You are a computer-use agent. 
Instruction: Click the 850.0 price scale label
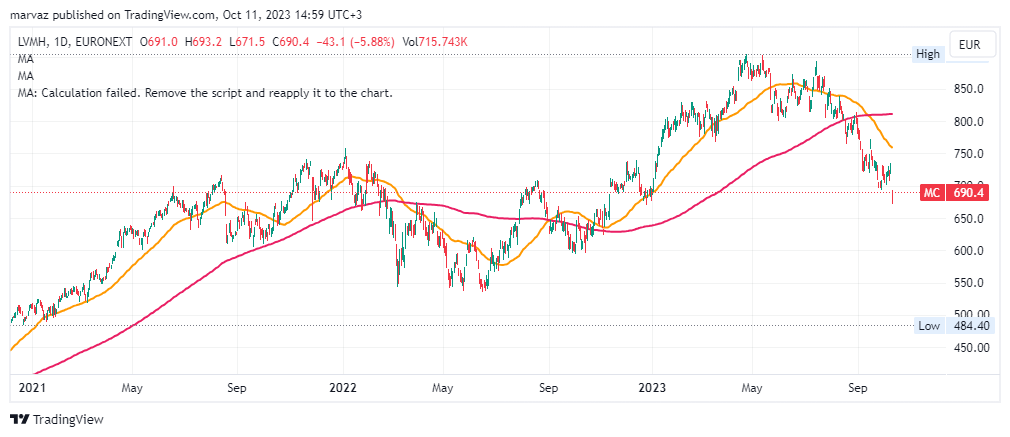(x=969, y=89)
